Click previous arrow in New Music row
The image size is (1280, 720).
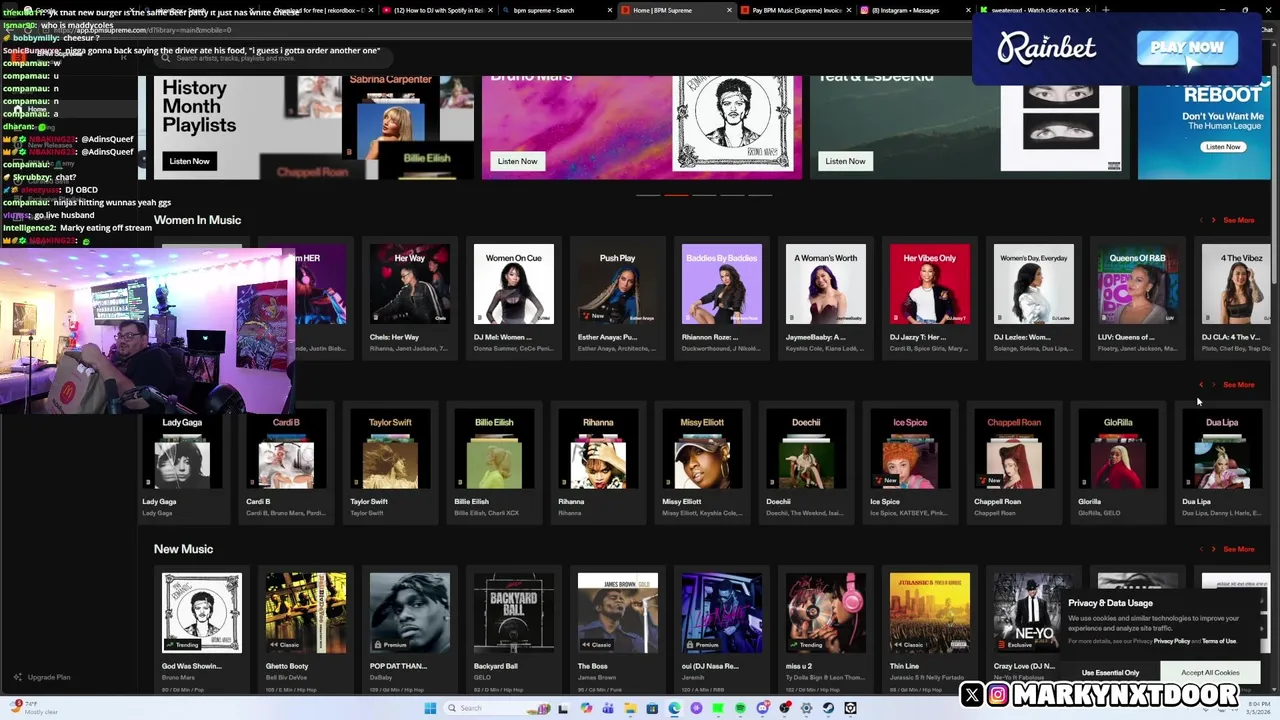1201,549
